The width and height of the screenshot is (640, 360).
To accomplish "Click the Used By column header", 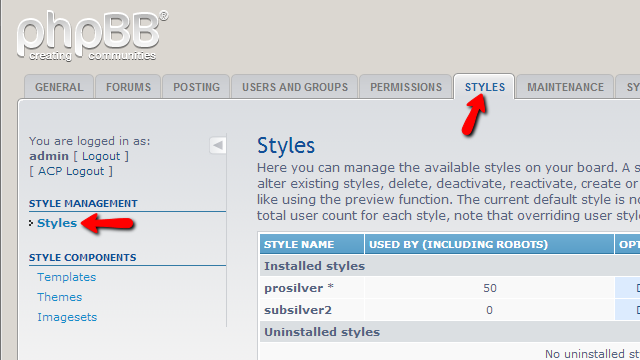I will pyautogui.click(x=489, y=244).
